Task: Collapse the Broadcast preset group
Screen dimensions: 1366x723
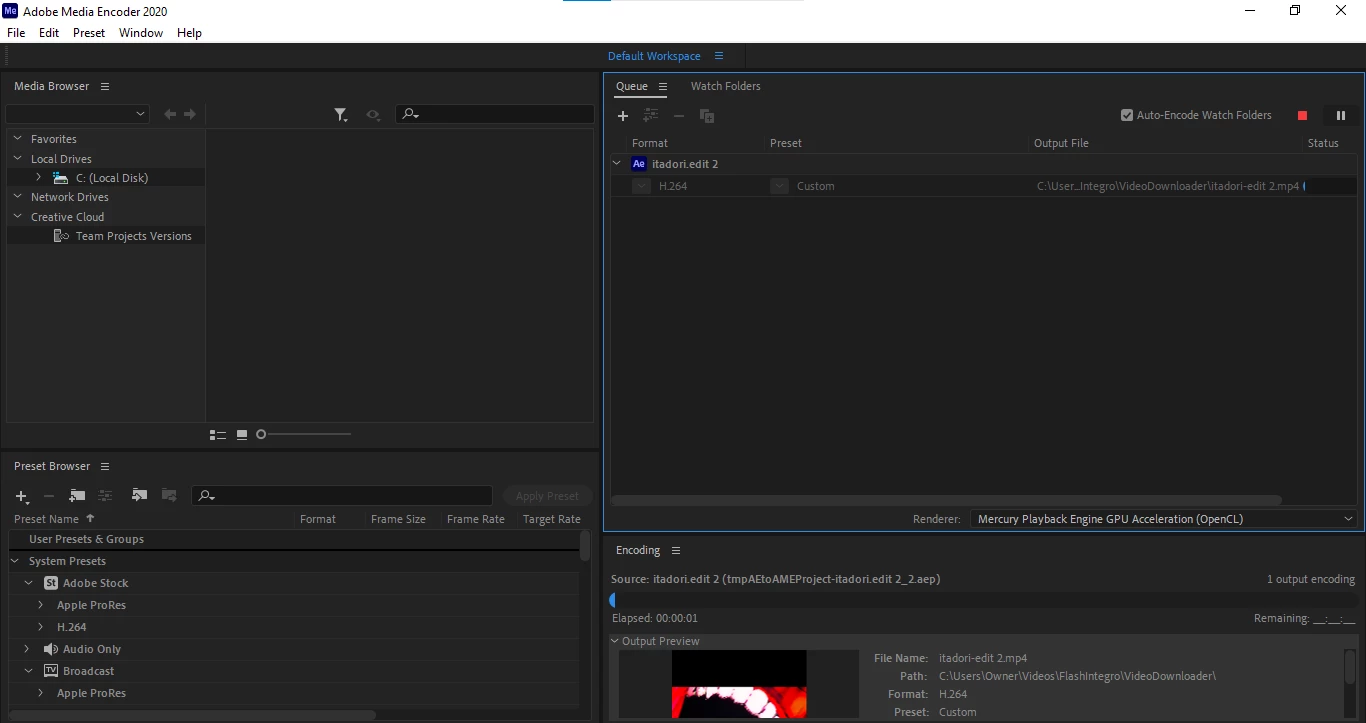Action: click(29, 671)
